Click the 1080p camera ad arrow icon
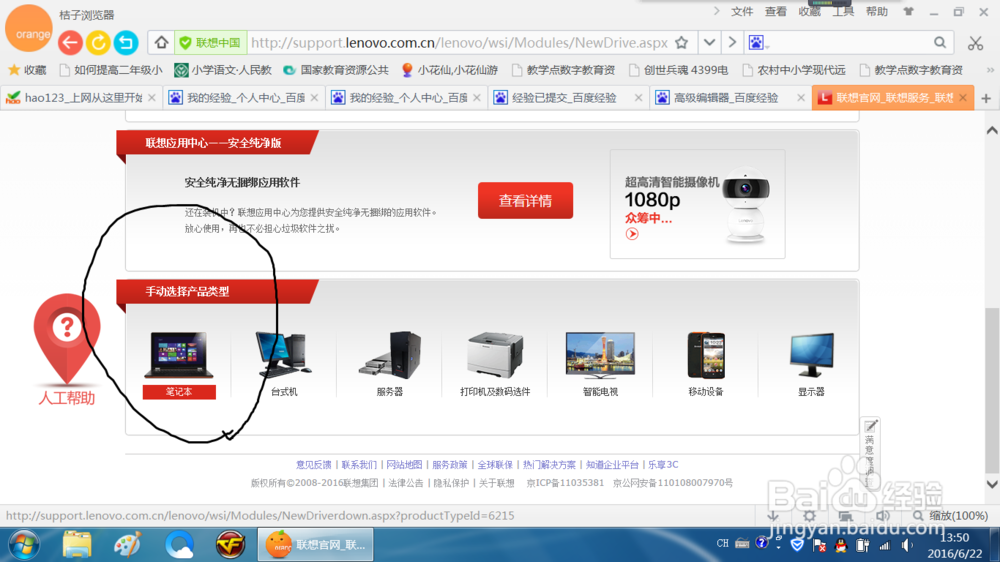 click(632, 234)
